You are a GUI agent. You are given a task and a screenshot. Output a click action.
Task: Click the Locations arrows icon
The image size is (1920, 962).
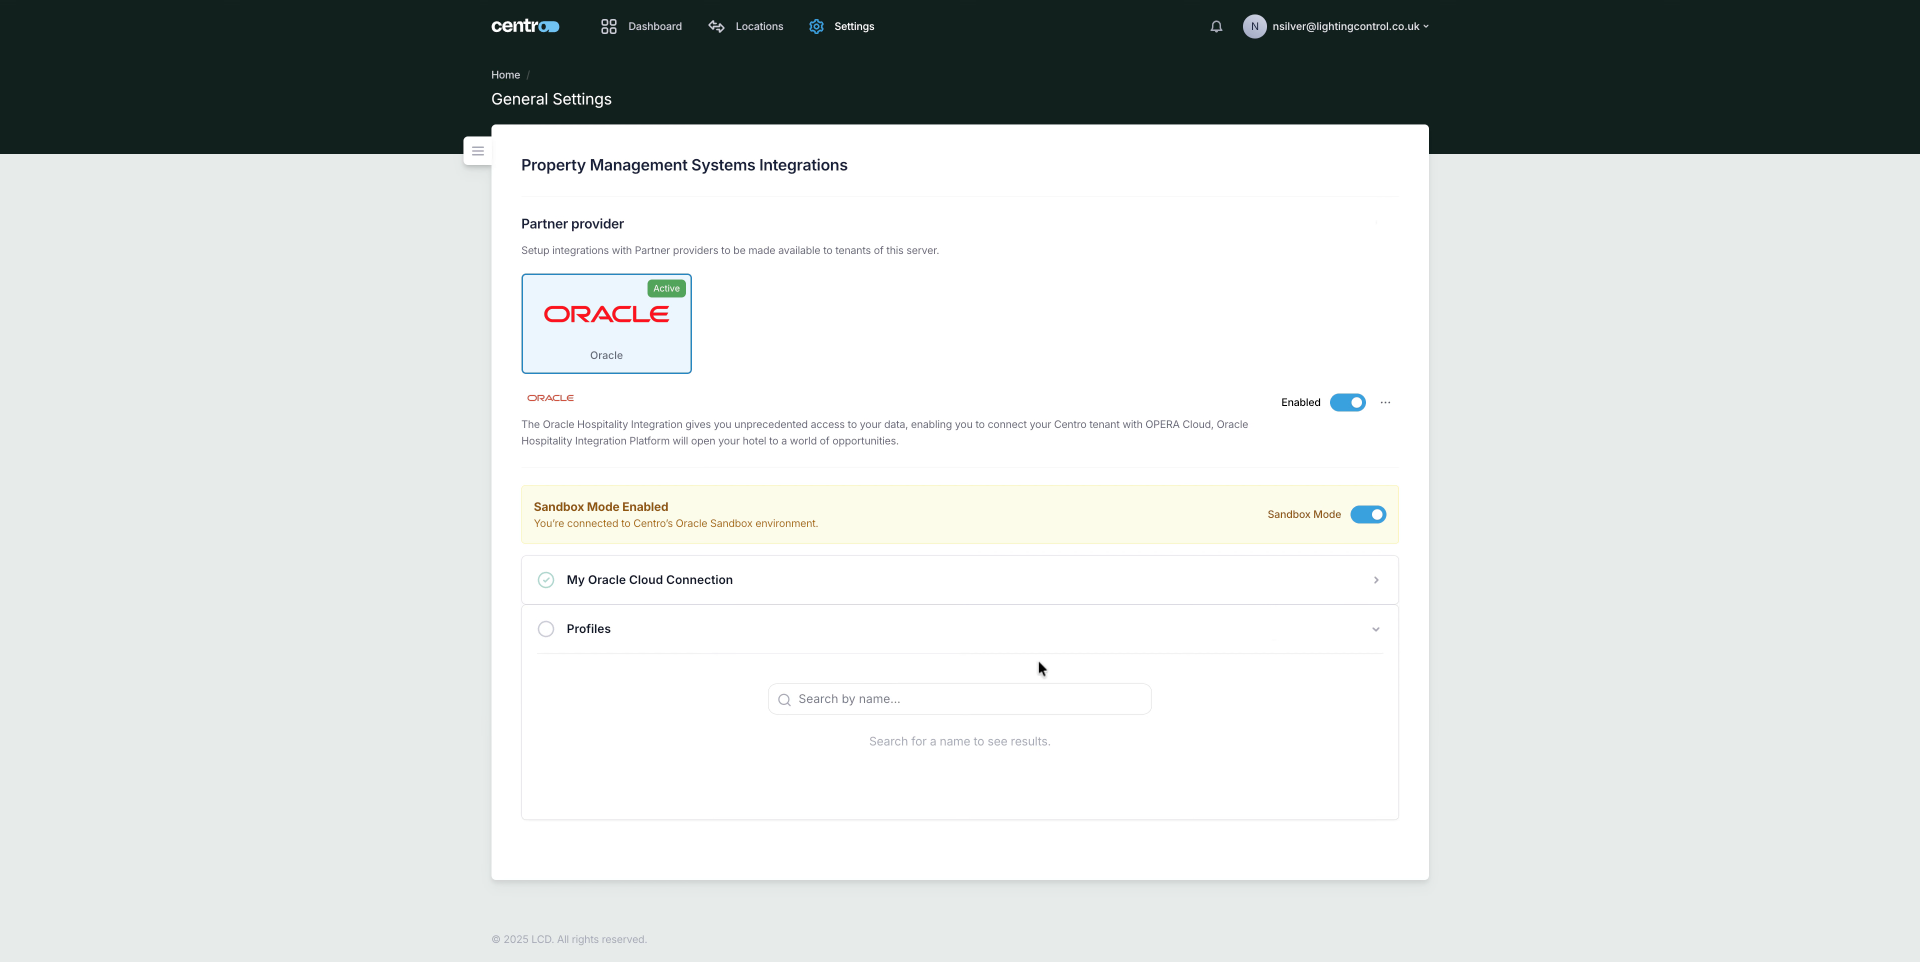pos(716,26)
